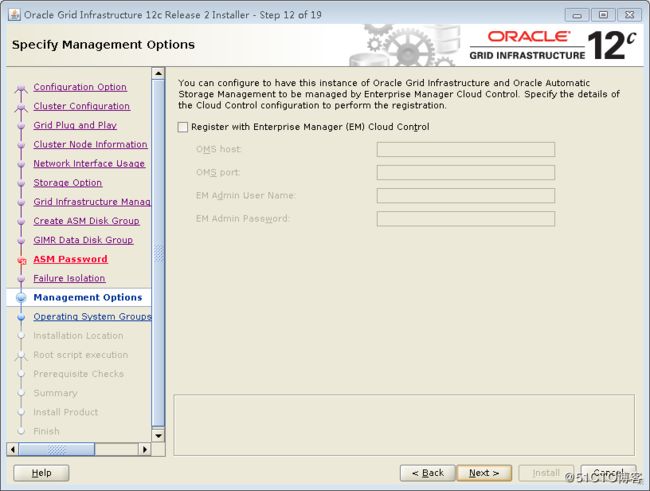Viewport: 650px width, 491px height.
Task: Return to ASM Password step
Action: click(70, 259)
